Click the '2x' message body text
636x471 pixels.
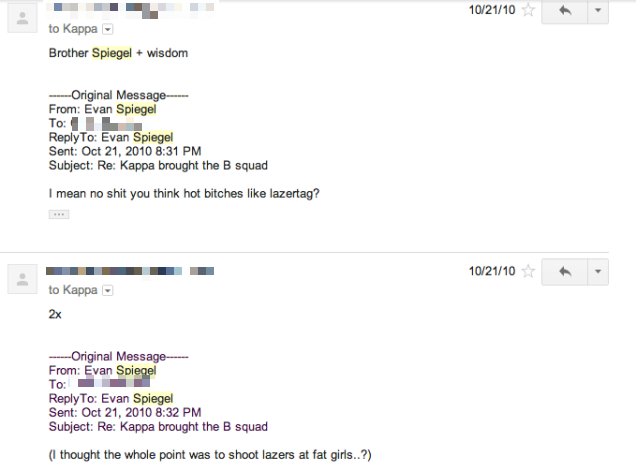(55, 314)
